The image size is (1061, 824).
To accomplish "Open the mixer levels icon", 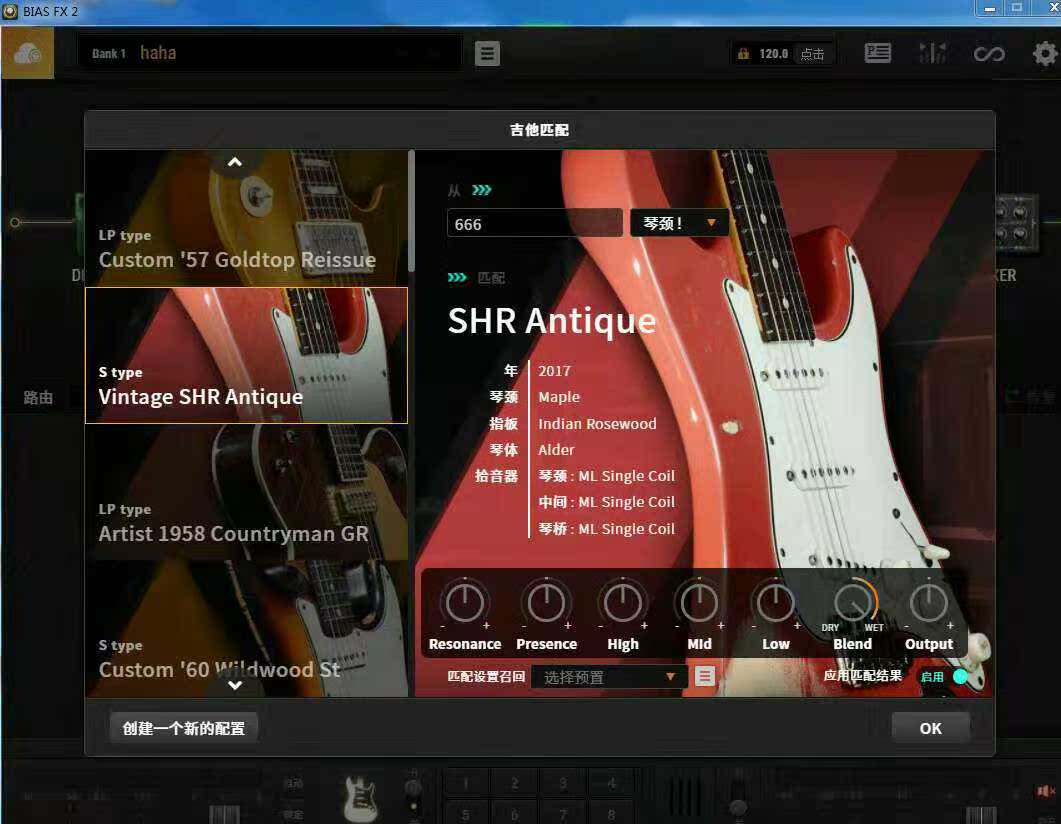I will [933, 53].
